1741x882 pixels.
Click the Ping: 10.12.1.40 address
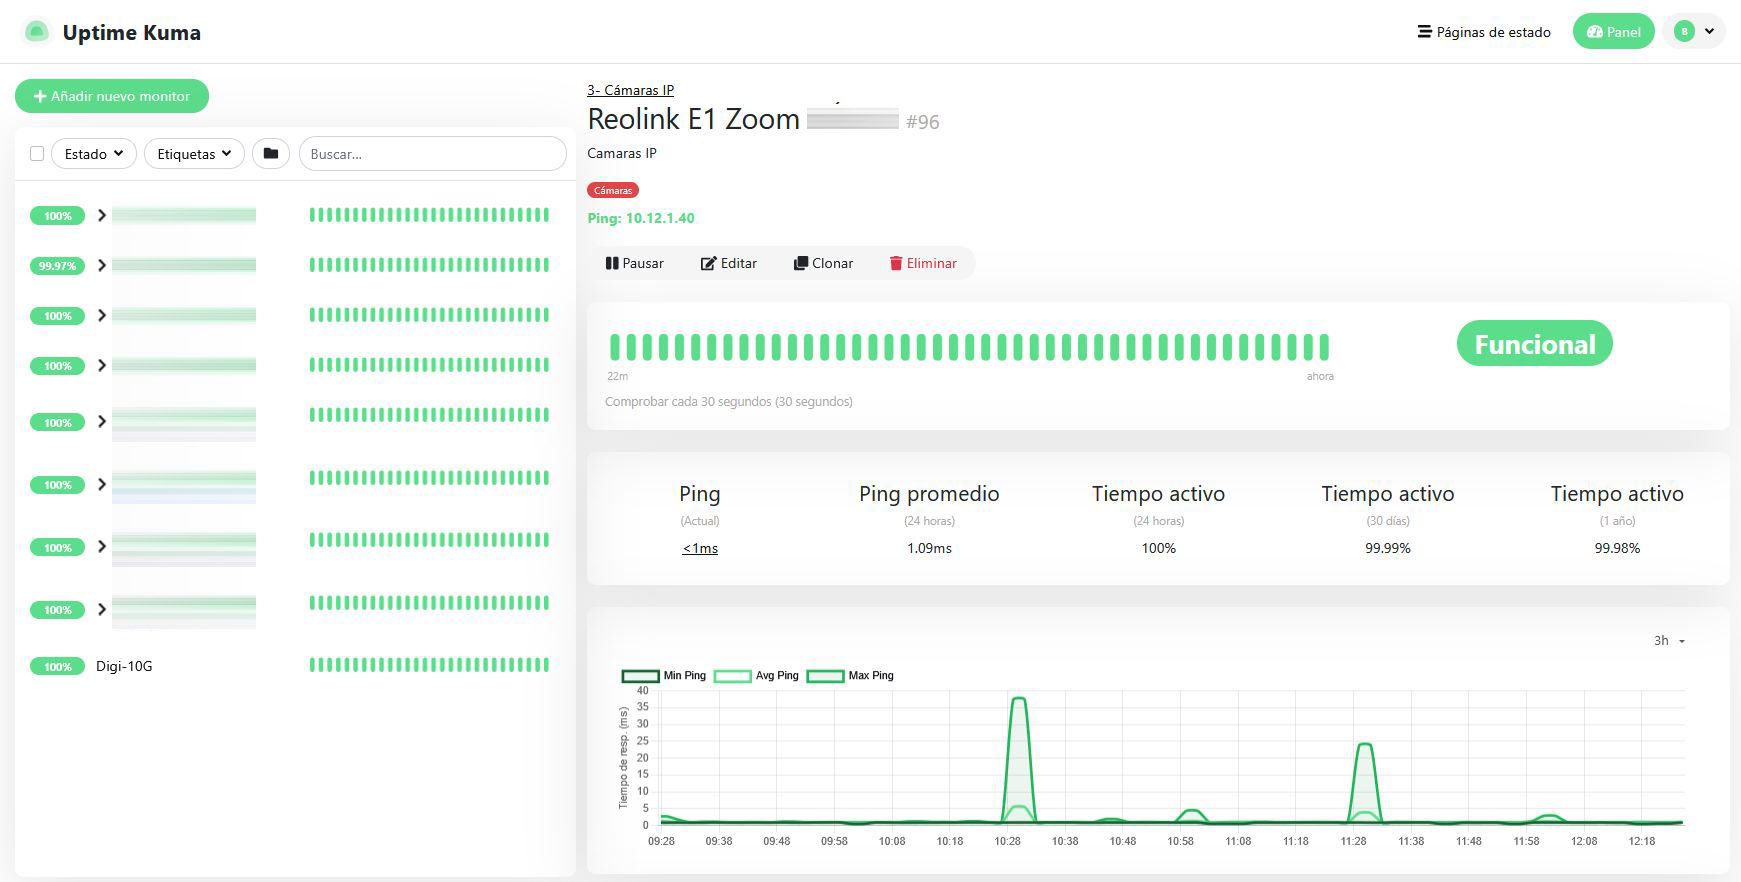[x=641, y=218]
